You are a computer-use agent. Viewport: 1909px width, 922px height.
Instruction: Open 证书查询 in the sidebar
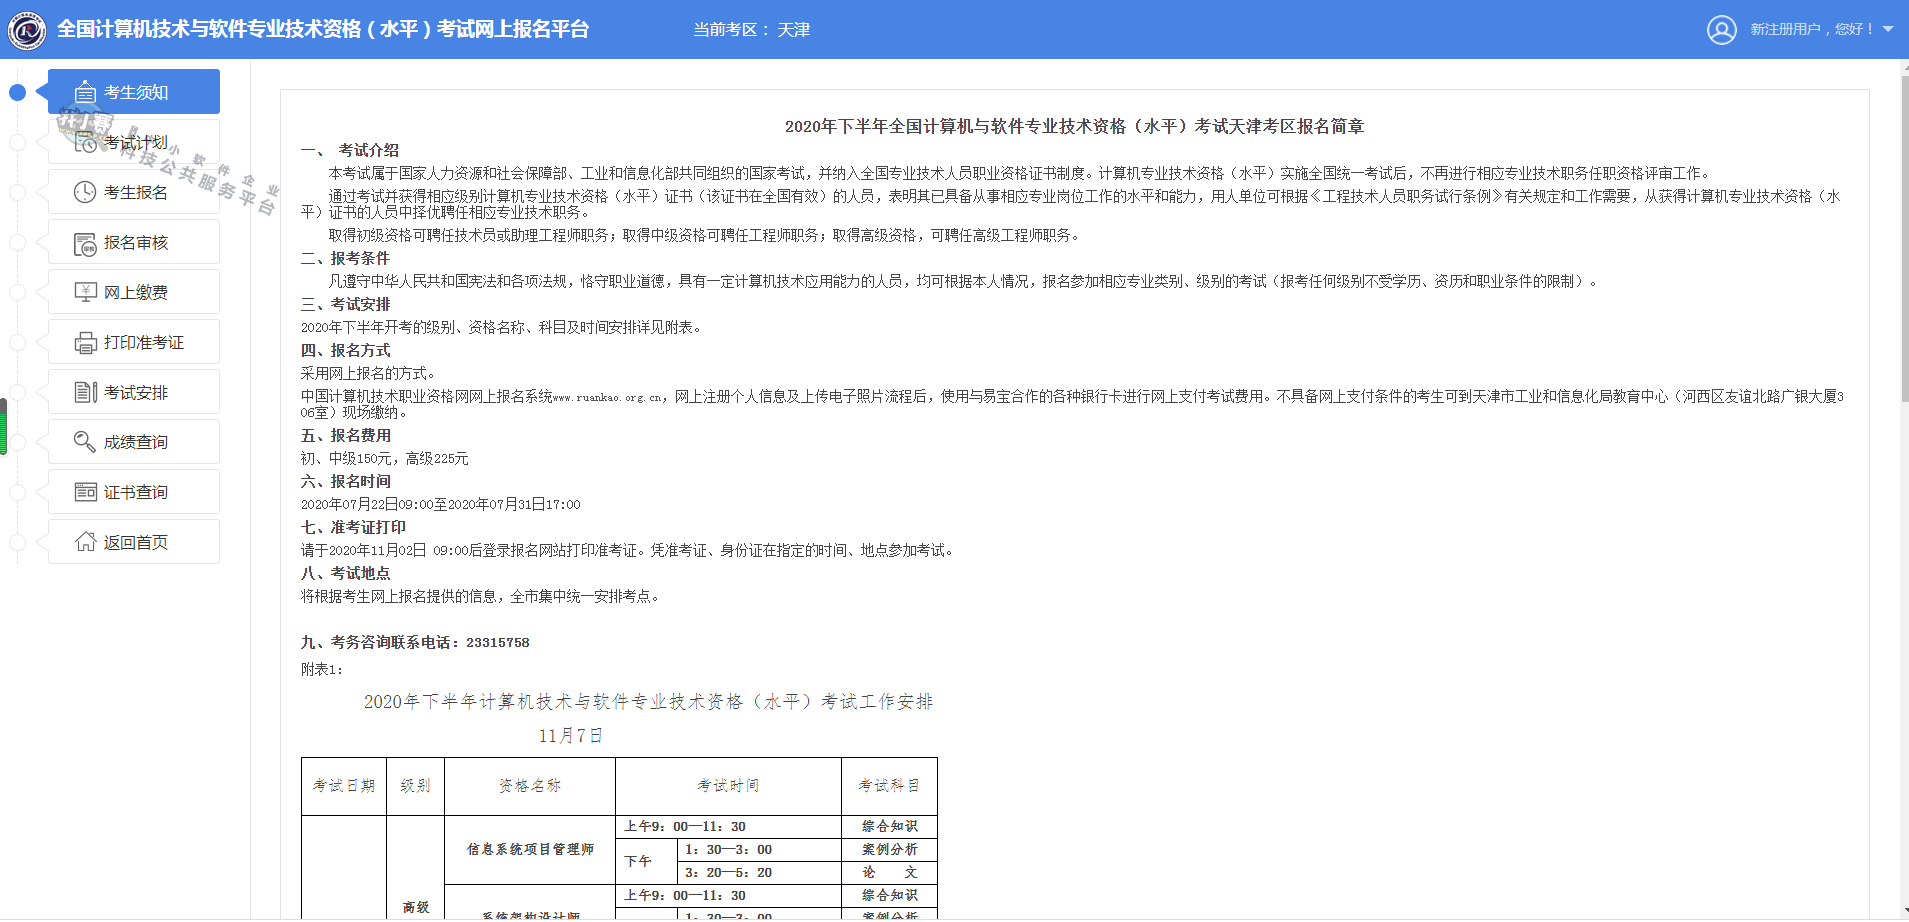[x=134, y=492]
